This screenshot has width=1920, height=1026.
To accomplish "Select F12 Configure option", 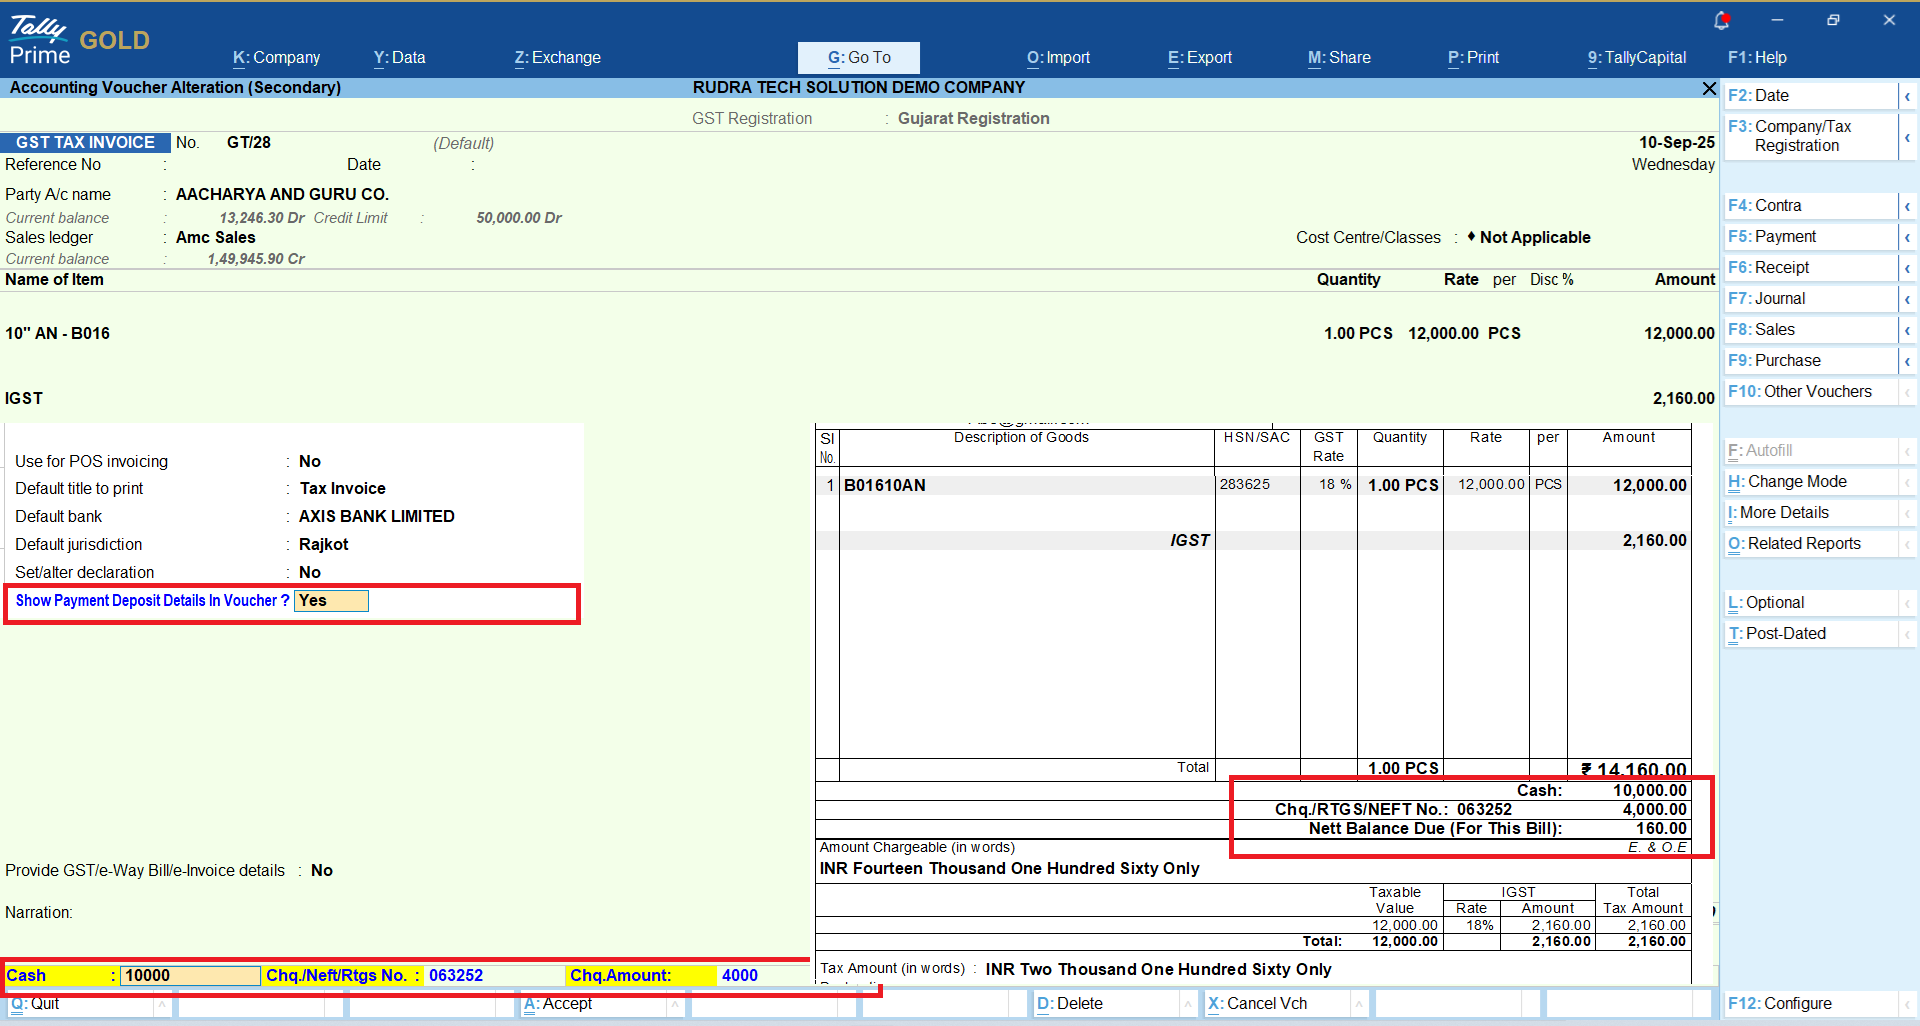I will click(x=1780, y=1003).
